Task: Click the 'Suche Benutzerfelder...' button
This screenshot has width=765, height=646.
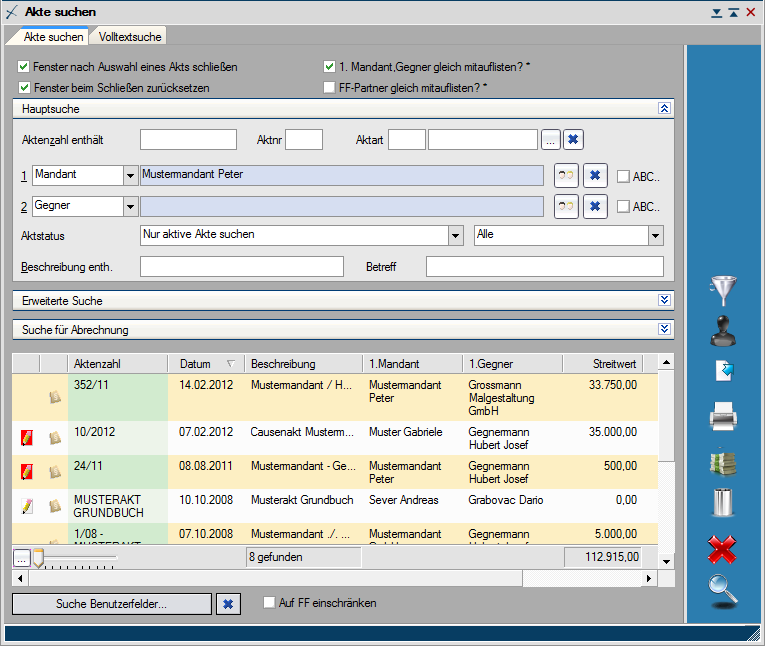Action: coord(111,604)
